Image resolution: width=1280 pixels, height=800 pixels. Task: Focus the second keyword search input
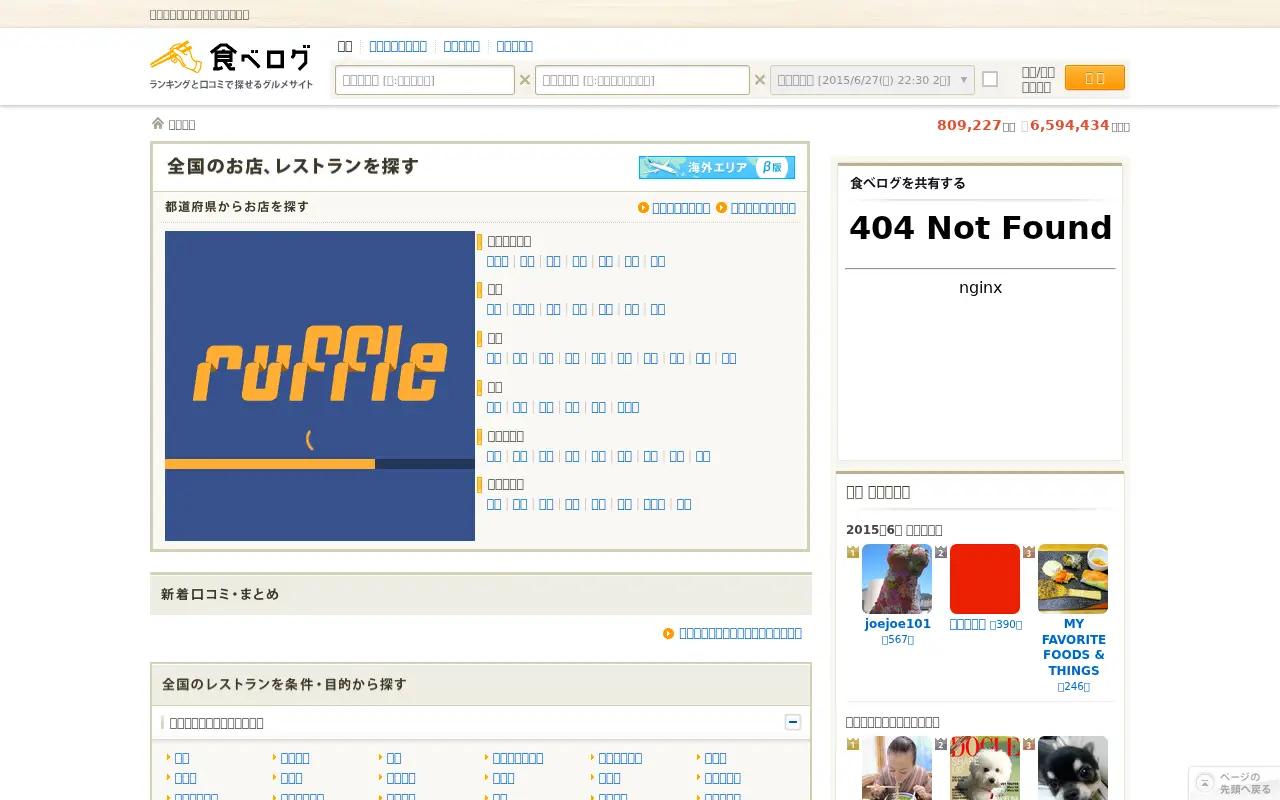click(642, 80)
